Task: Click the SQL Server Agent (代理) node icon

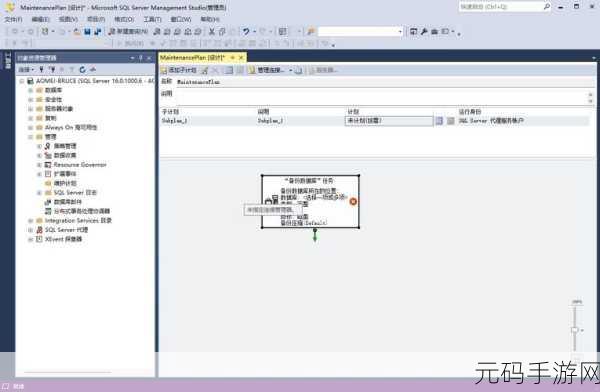Action: coord(39,230)
